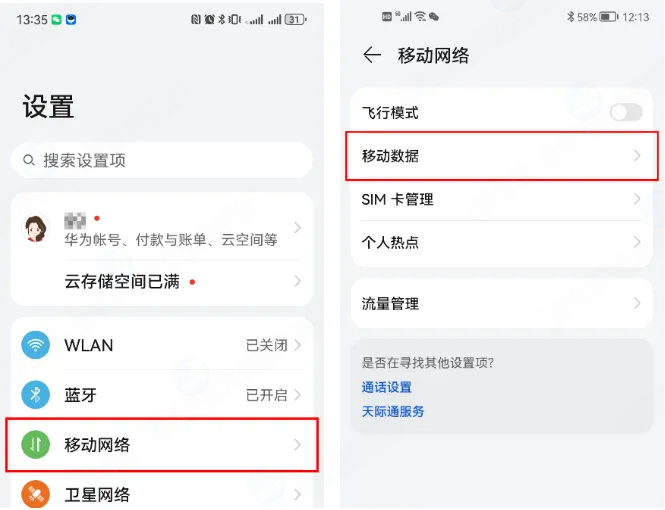Open the 天际通服务 link

[393, 411]
